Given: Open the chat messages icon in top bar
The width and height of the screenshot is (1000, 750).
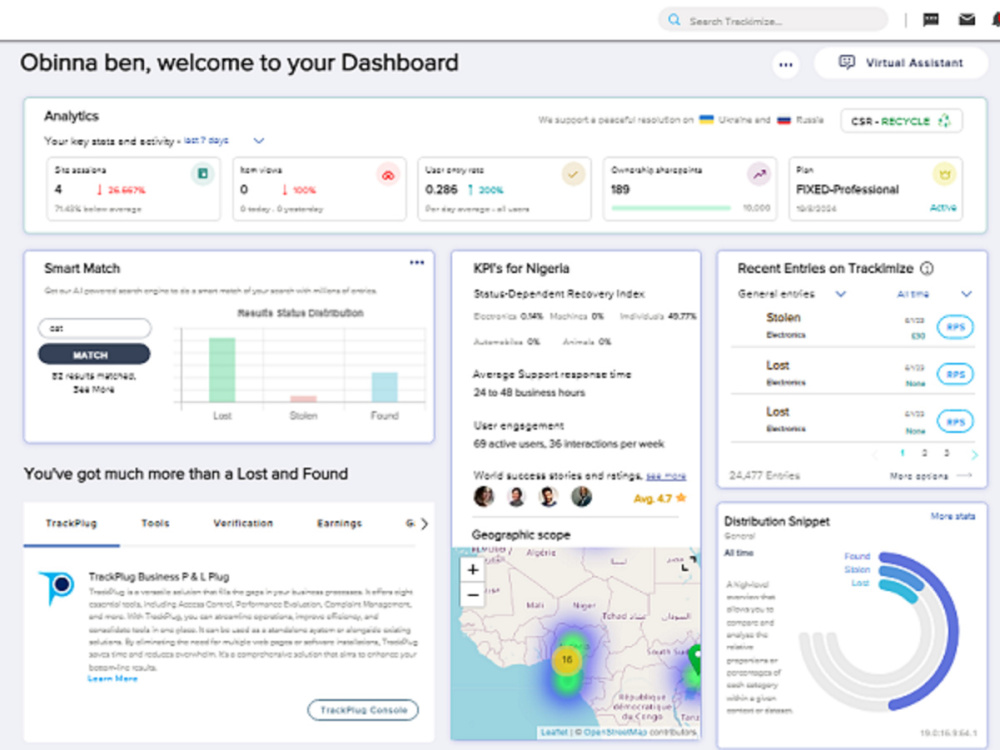Looking at the screenshot, I should click(x=930, y=20).
